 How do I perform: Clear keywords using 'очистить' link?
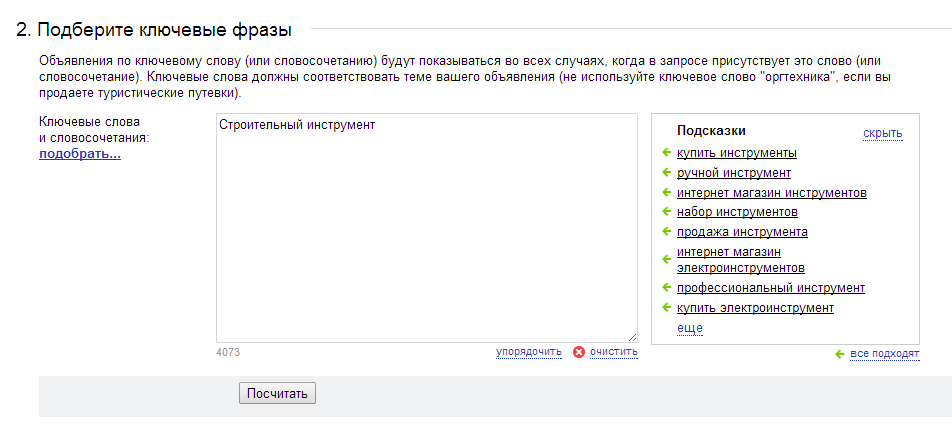pos(614,352)
